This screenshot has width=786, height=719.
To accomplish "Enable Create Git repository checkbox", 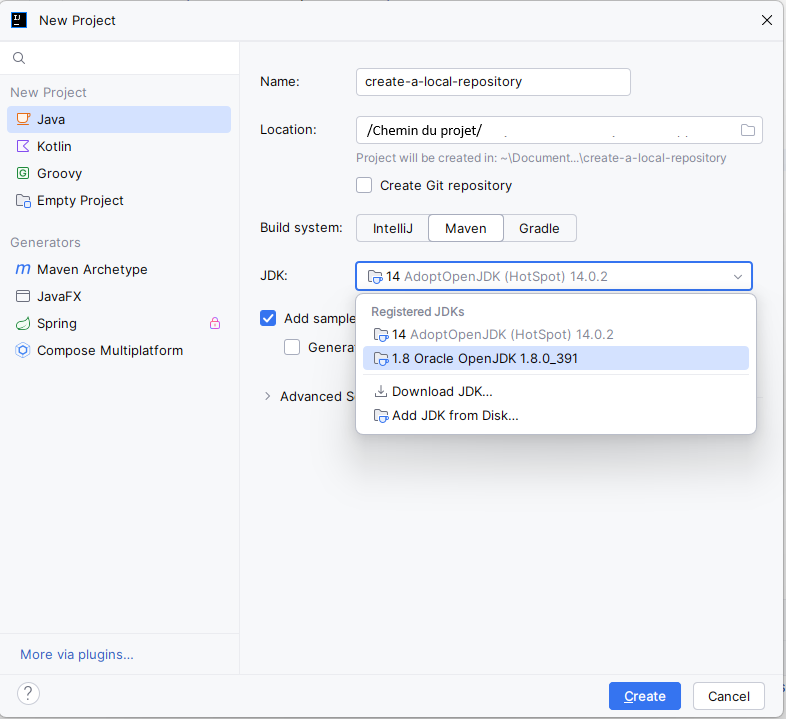I will point(364,186).
